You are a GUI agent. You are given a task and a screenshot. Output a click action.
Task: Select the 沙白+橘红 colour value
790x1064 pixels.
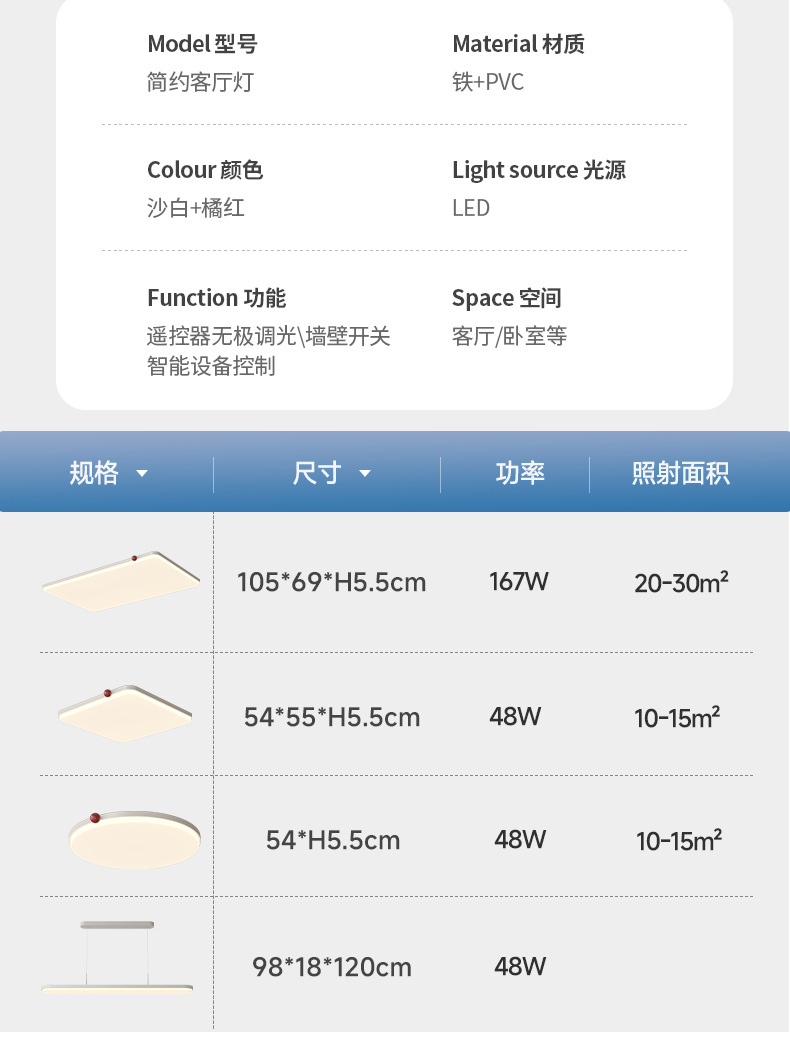click(x=196, y=208)
